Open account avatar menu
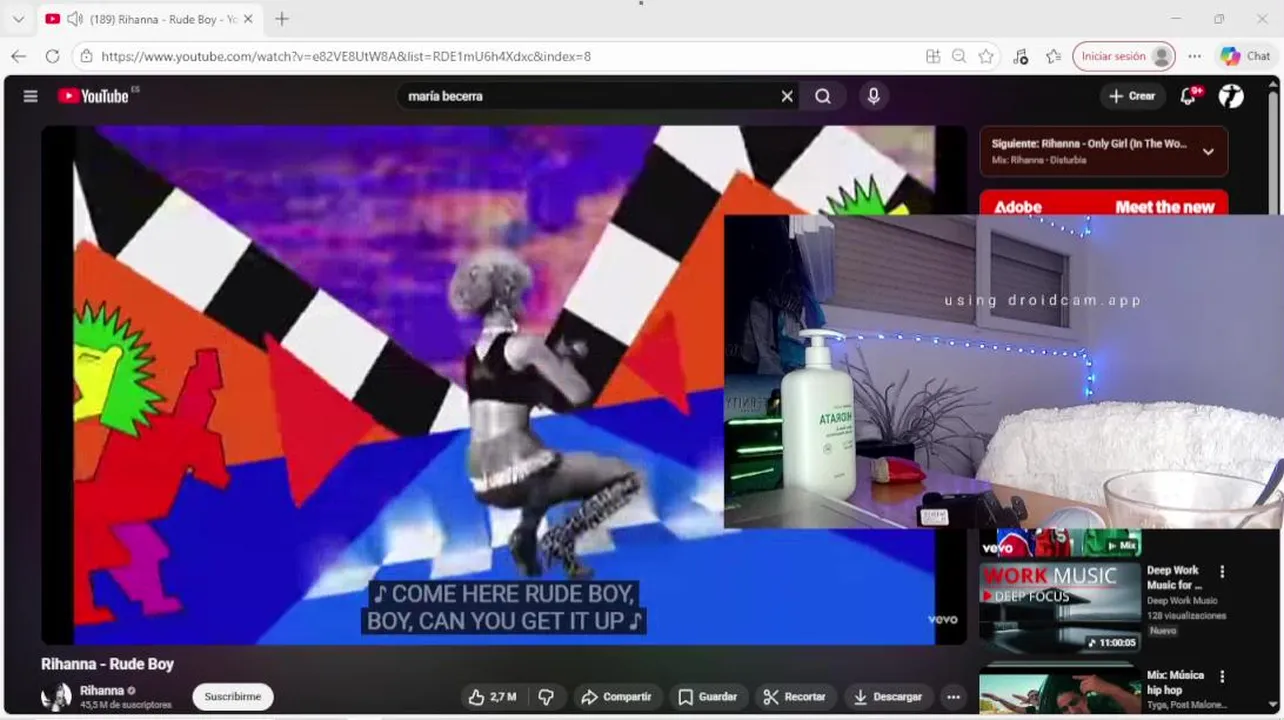The image size is (1284, 720). pyautogui.click(x=1231, y=96)
